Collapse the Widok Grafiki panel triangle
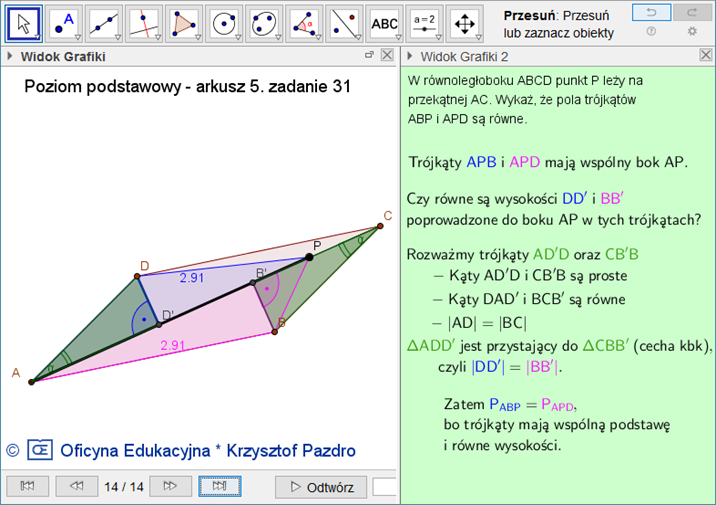Image resolution: width=716 pixels, height=505 pixels. point(10,57)
